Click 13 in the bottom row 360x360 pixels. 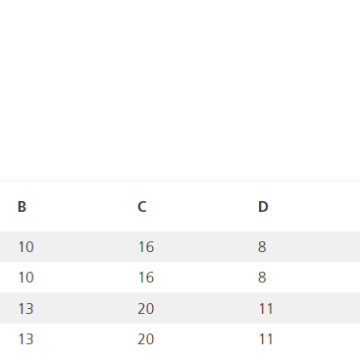click(26, 339)
